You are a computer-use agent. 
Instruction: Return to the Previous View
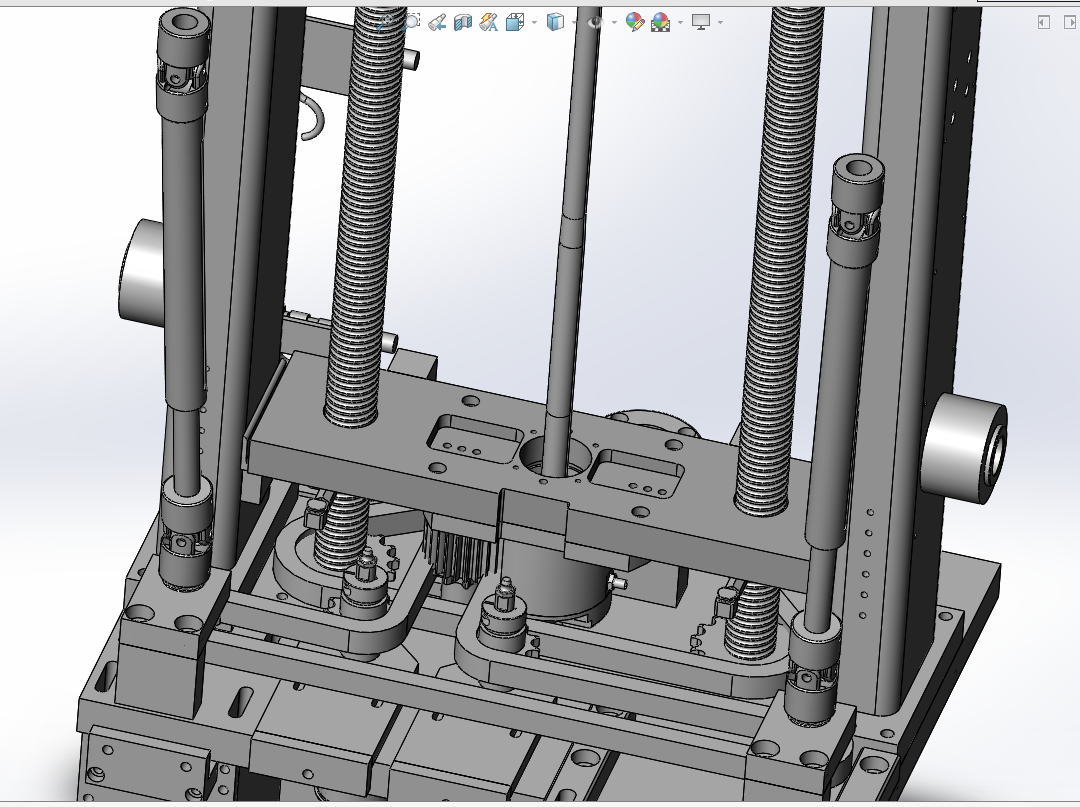[437, 22]
